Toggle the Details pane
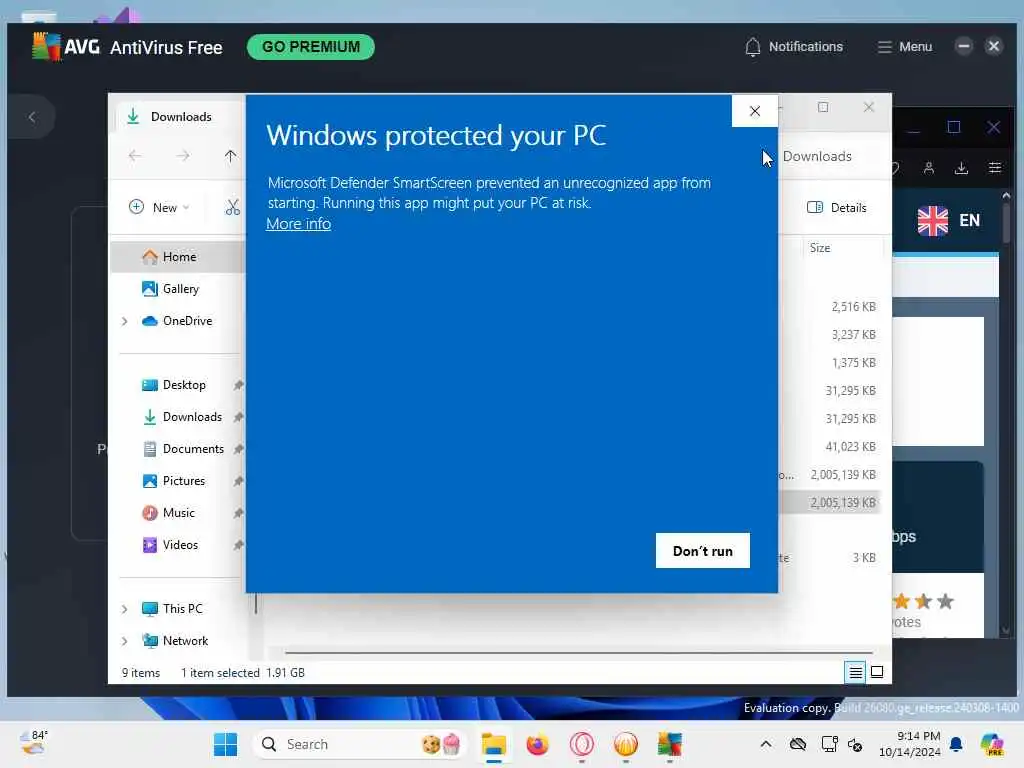This screenshot has height=768, width=1024. [837, 208]
